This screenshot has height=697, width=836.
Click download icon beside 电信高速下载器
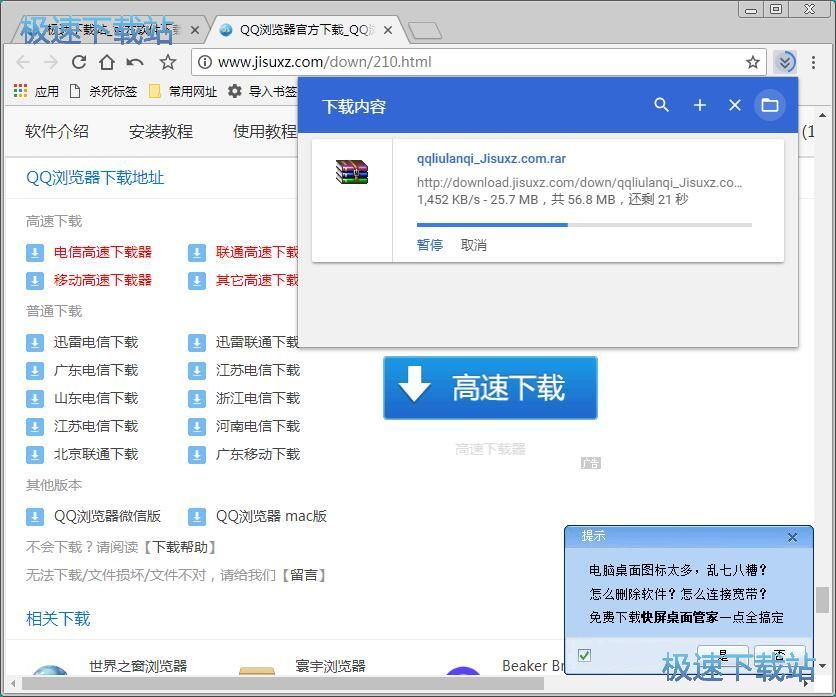point(35,252)
